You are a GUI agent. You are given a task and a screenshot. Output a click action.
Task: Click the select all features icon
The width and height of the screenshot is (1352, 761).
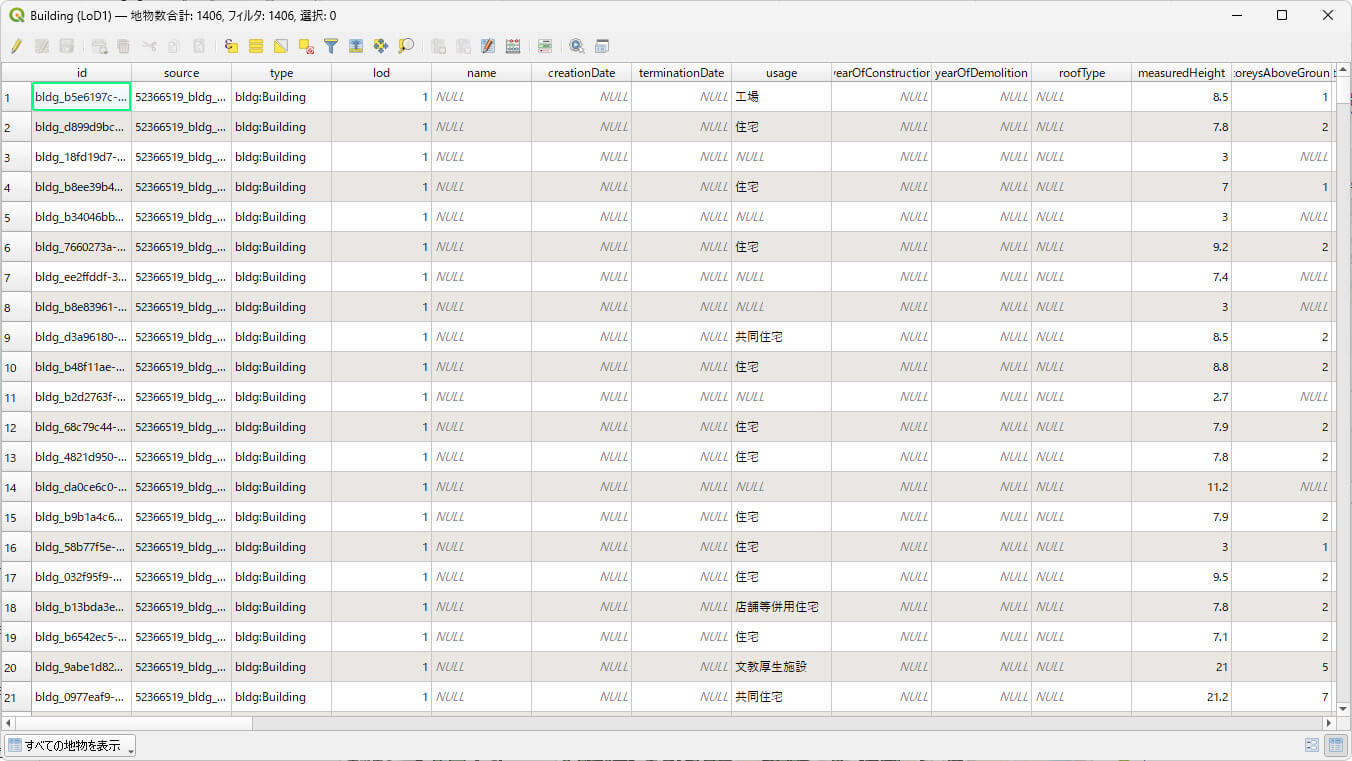256,46
